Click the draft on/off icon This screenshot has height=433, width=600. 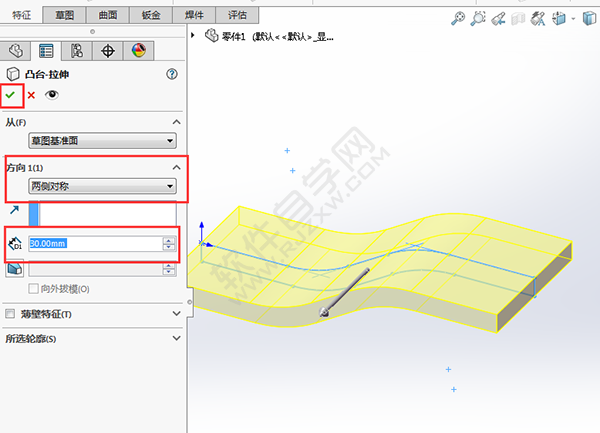point(15,268)
